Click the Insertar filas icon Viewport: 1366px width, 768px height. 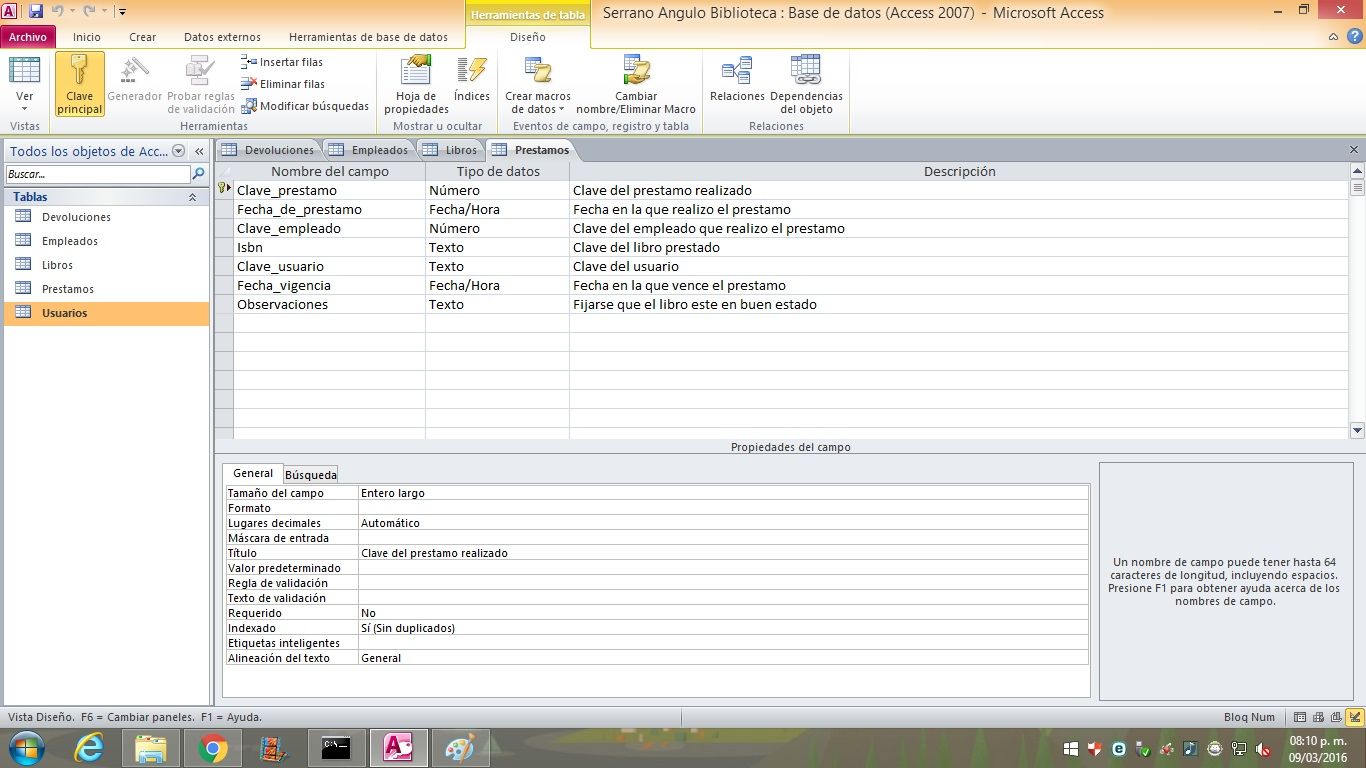point(250,62)
